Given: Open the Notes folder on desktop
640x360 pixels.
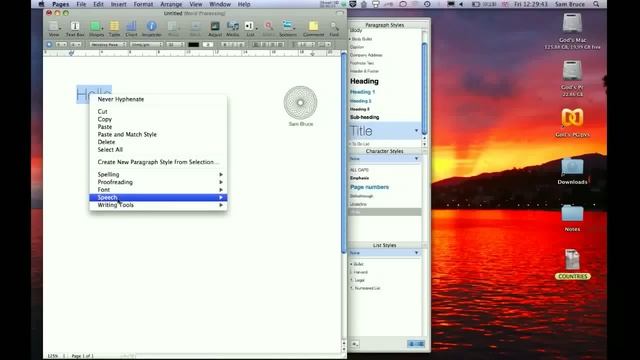Looking at the screenshot, I should coord(572,218).
